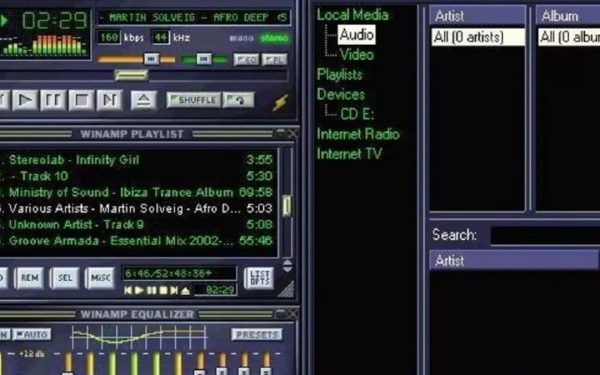Screen dimensions: 600x375
Task: Click the stereo indicator
Action: click(274, 38)
